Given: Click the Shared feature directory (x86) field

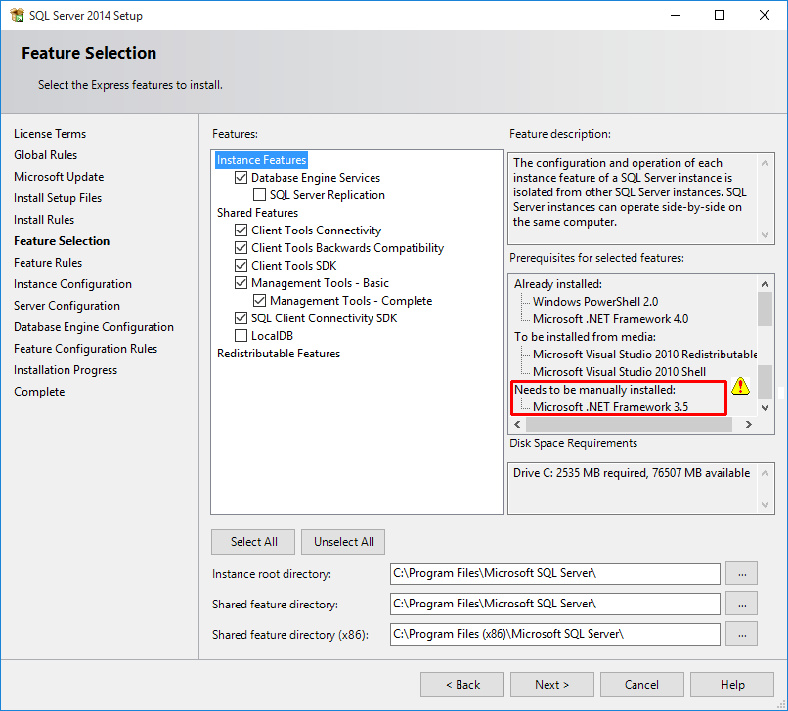Looking at the screenshot, I should click(x=555, y=635).
